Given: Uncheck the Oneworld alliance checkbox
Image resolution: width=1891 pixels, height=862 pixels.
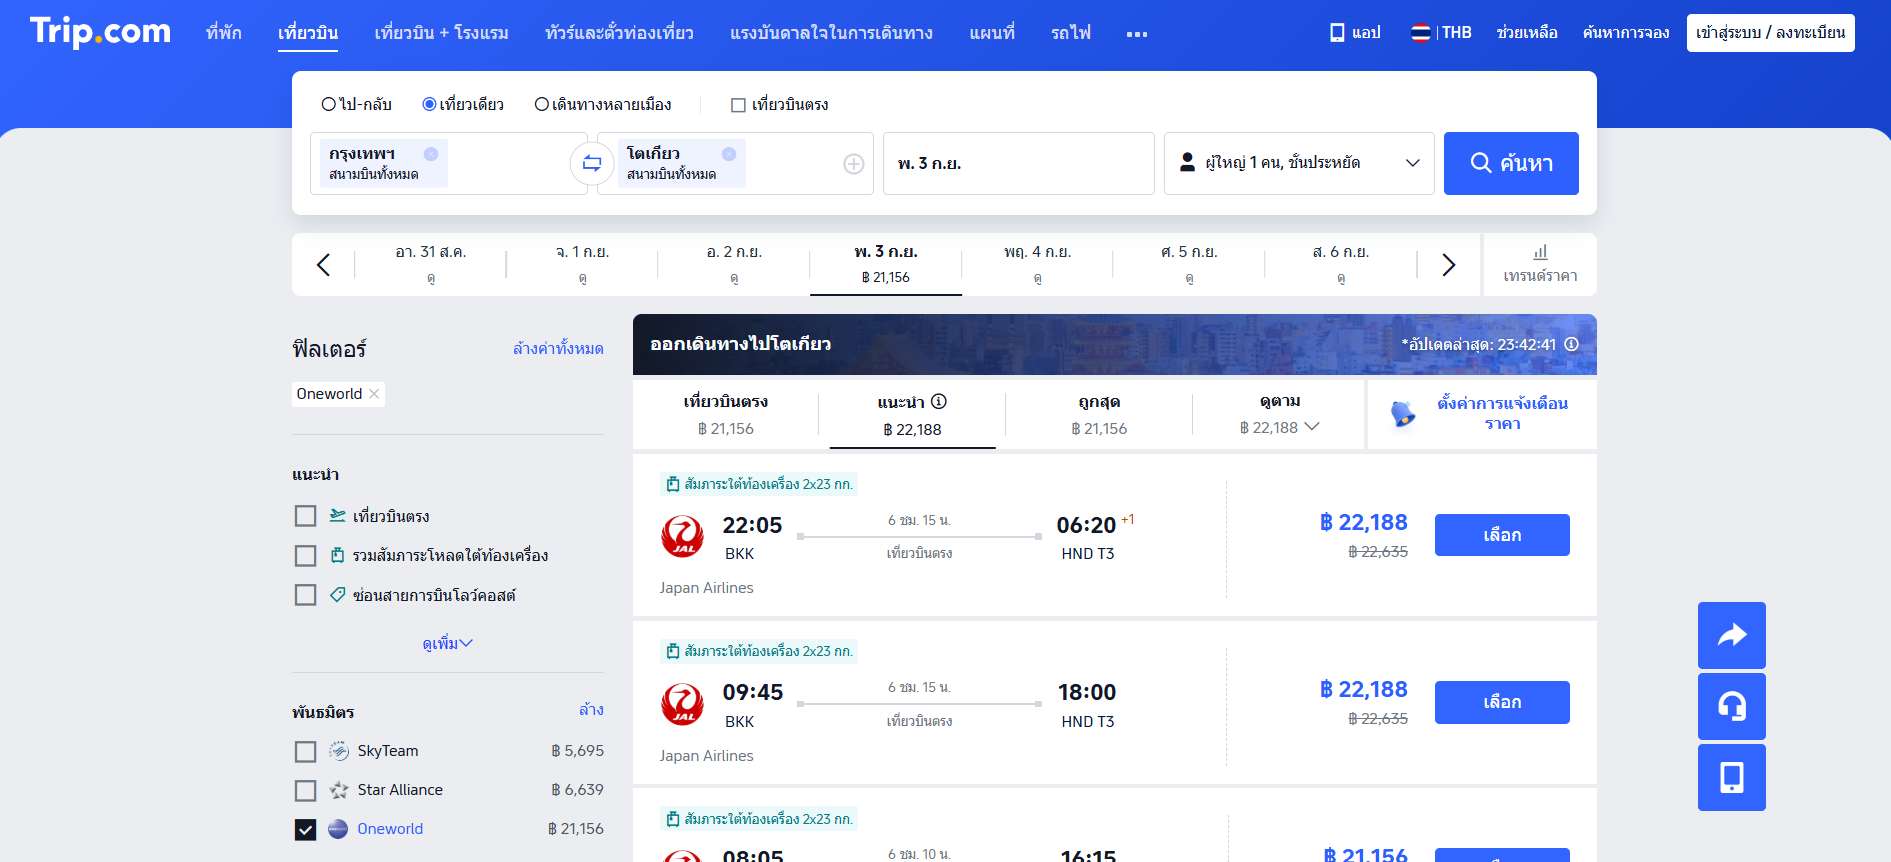Looking at the screenshot, I should click(x=306, y=829).
